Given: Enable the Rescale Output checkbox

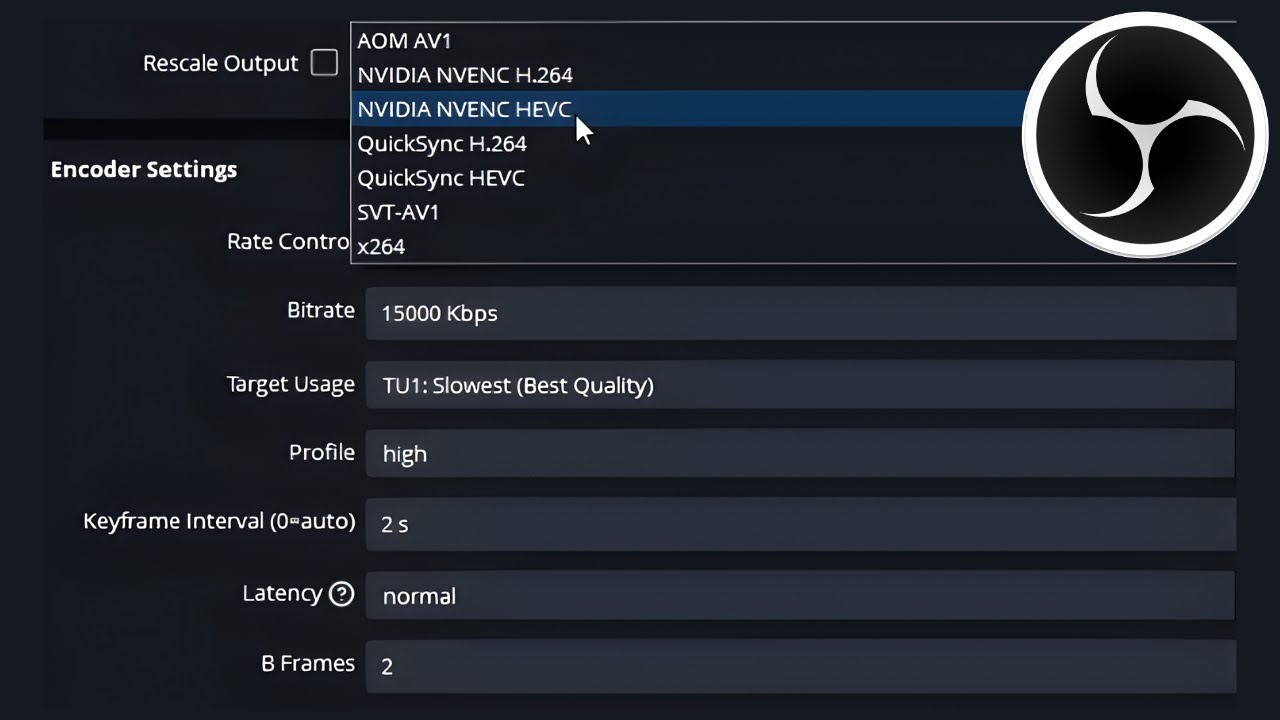Looking at the screenshot, I should pyautogui.click(x=324, y=63).
